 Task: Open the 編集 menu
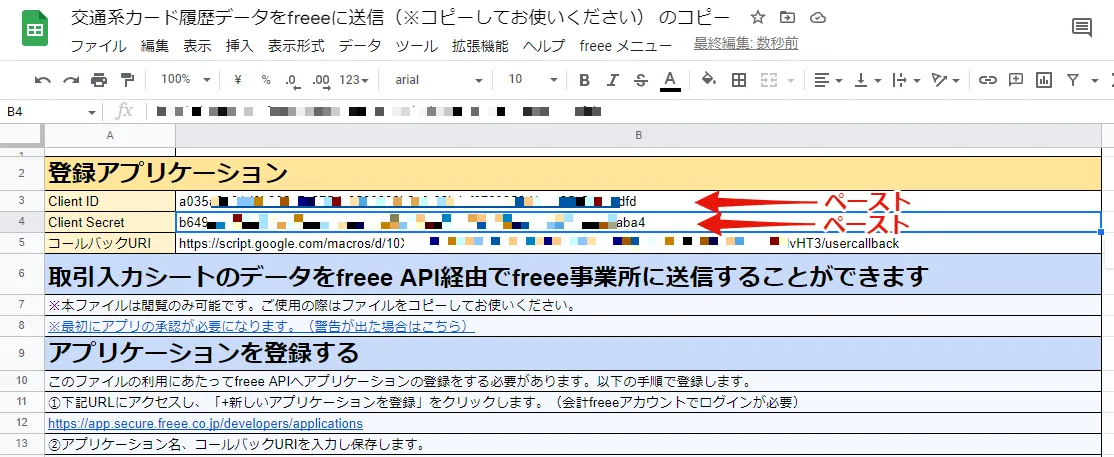(x=154, y=46)
